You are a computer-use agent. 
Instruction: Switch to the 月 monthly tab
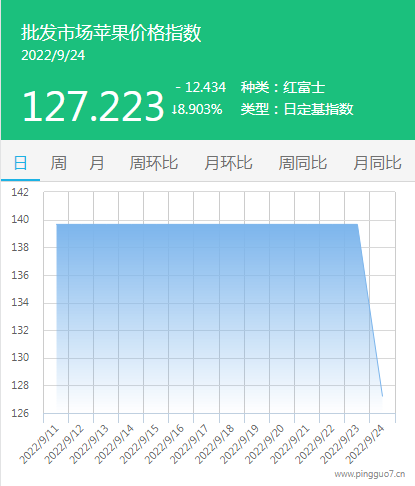(97, 163)
